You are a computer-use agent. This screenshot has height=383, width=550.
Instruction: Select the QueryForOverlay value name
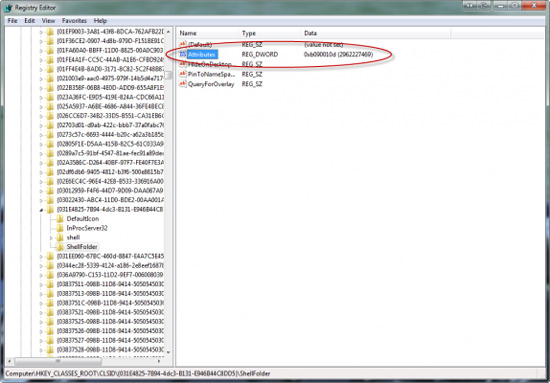(x=211, y=84)
